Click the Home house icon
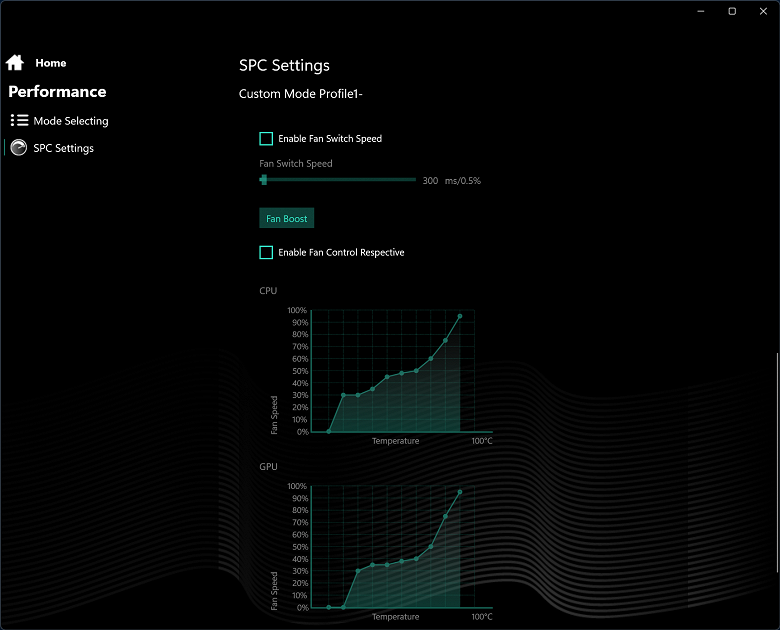780x630 pixels. point(15,63)
